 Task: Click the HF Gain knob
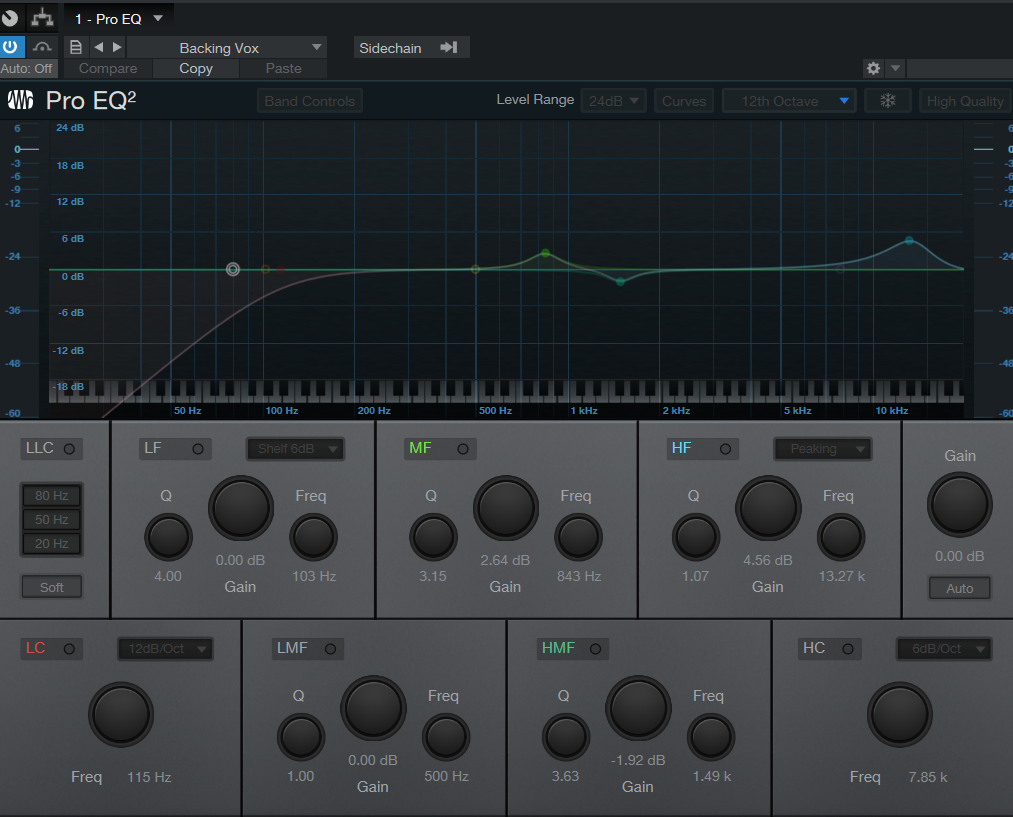coord(768,508)
